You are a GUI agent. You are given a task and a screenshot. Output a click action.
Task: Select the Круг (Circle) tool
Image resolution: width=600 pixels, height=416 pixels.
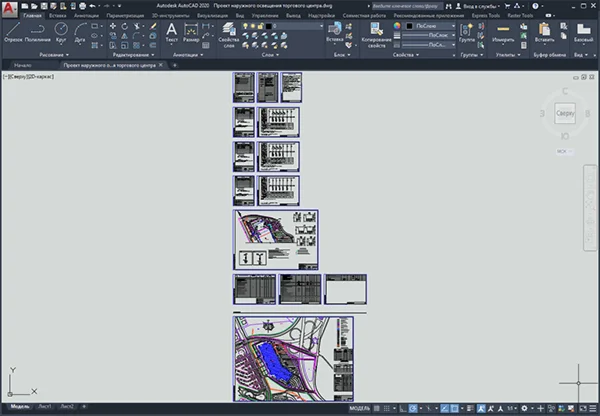pos(61,32)
